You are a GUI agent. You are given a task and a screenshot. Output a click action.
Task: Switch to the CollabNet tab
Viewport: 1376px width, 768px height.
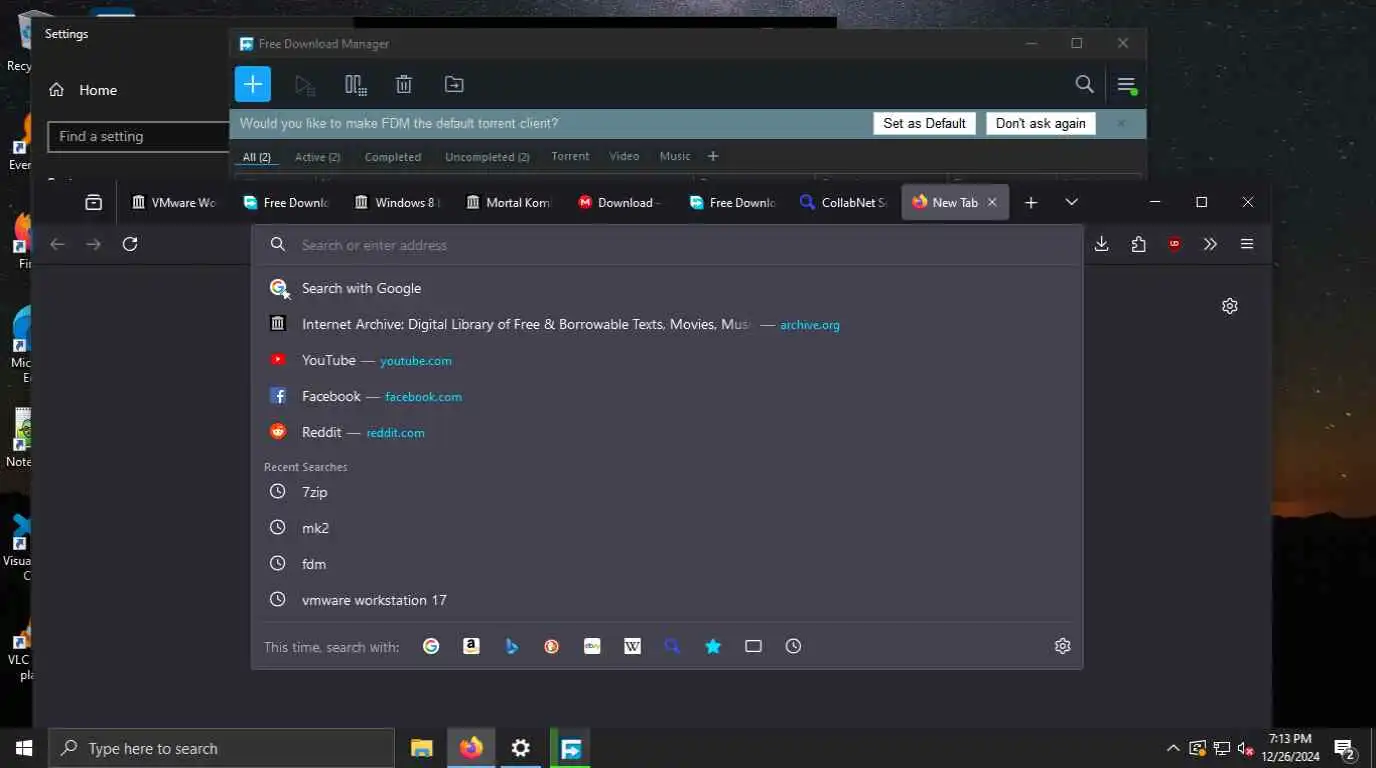[843, 202]
